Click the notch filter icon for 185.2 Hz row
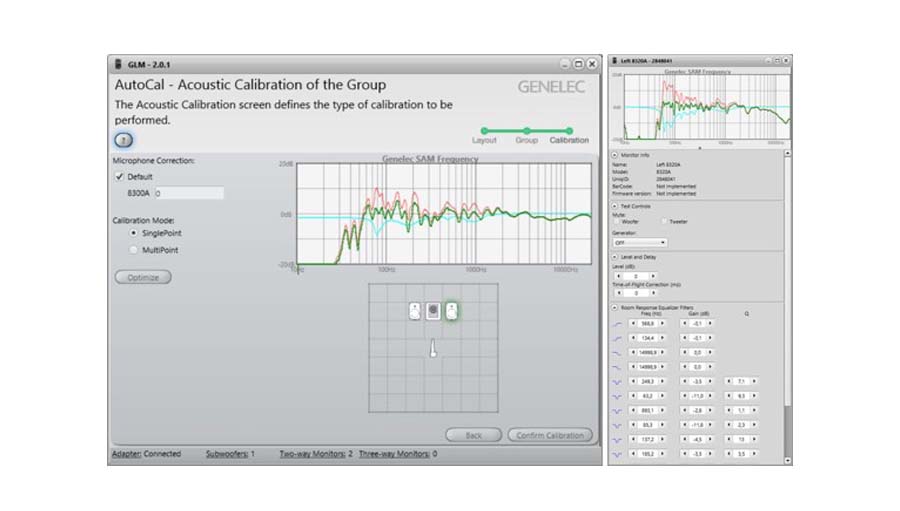 [618, 454]
